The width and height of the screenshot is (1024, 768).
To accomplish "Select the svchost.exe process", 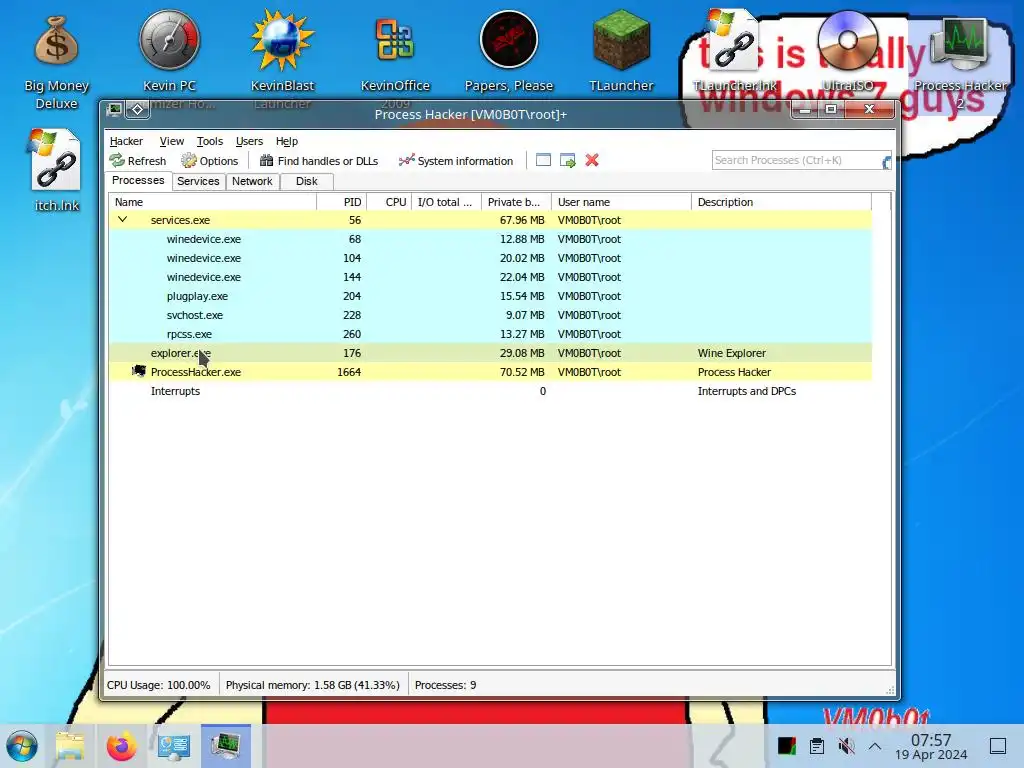I will point(490,315).
